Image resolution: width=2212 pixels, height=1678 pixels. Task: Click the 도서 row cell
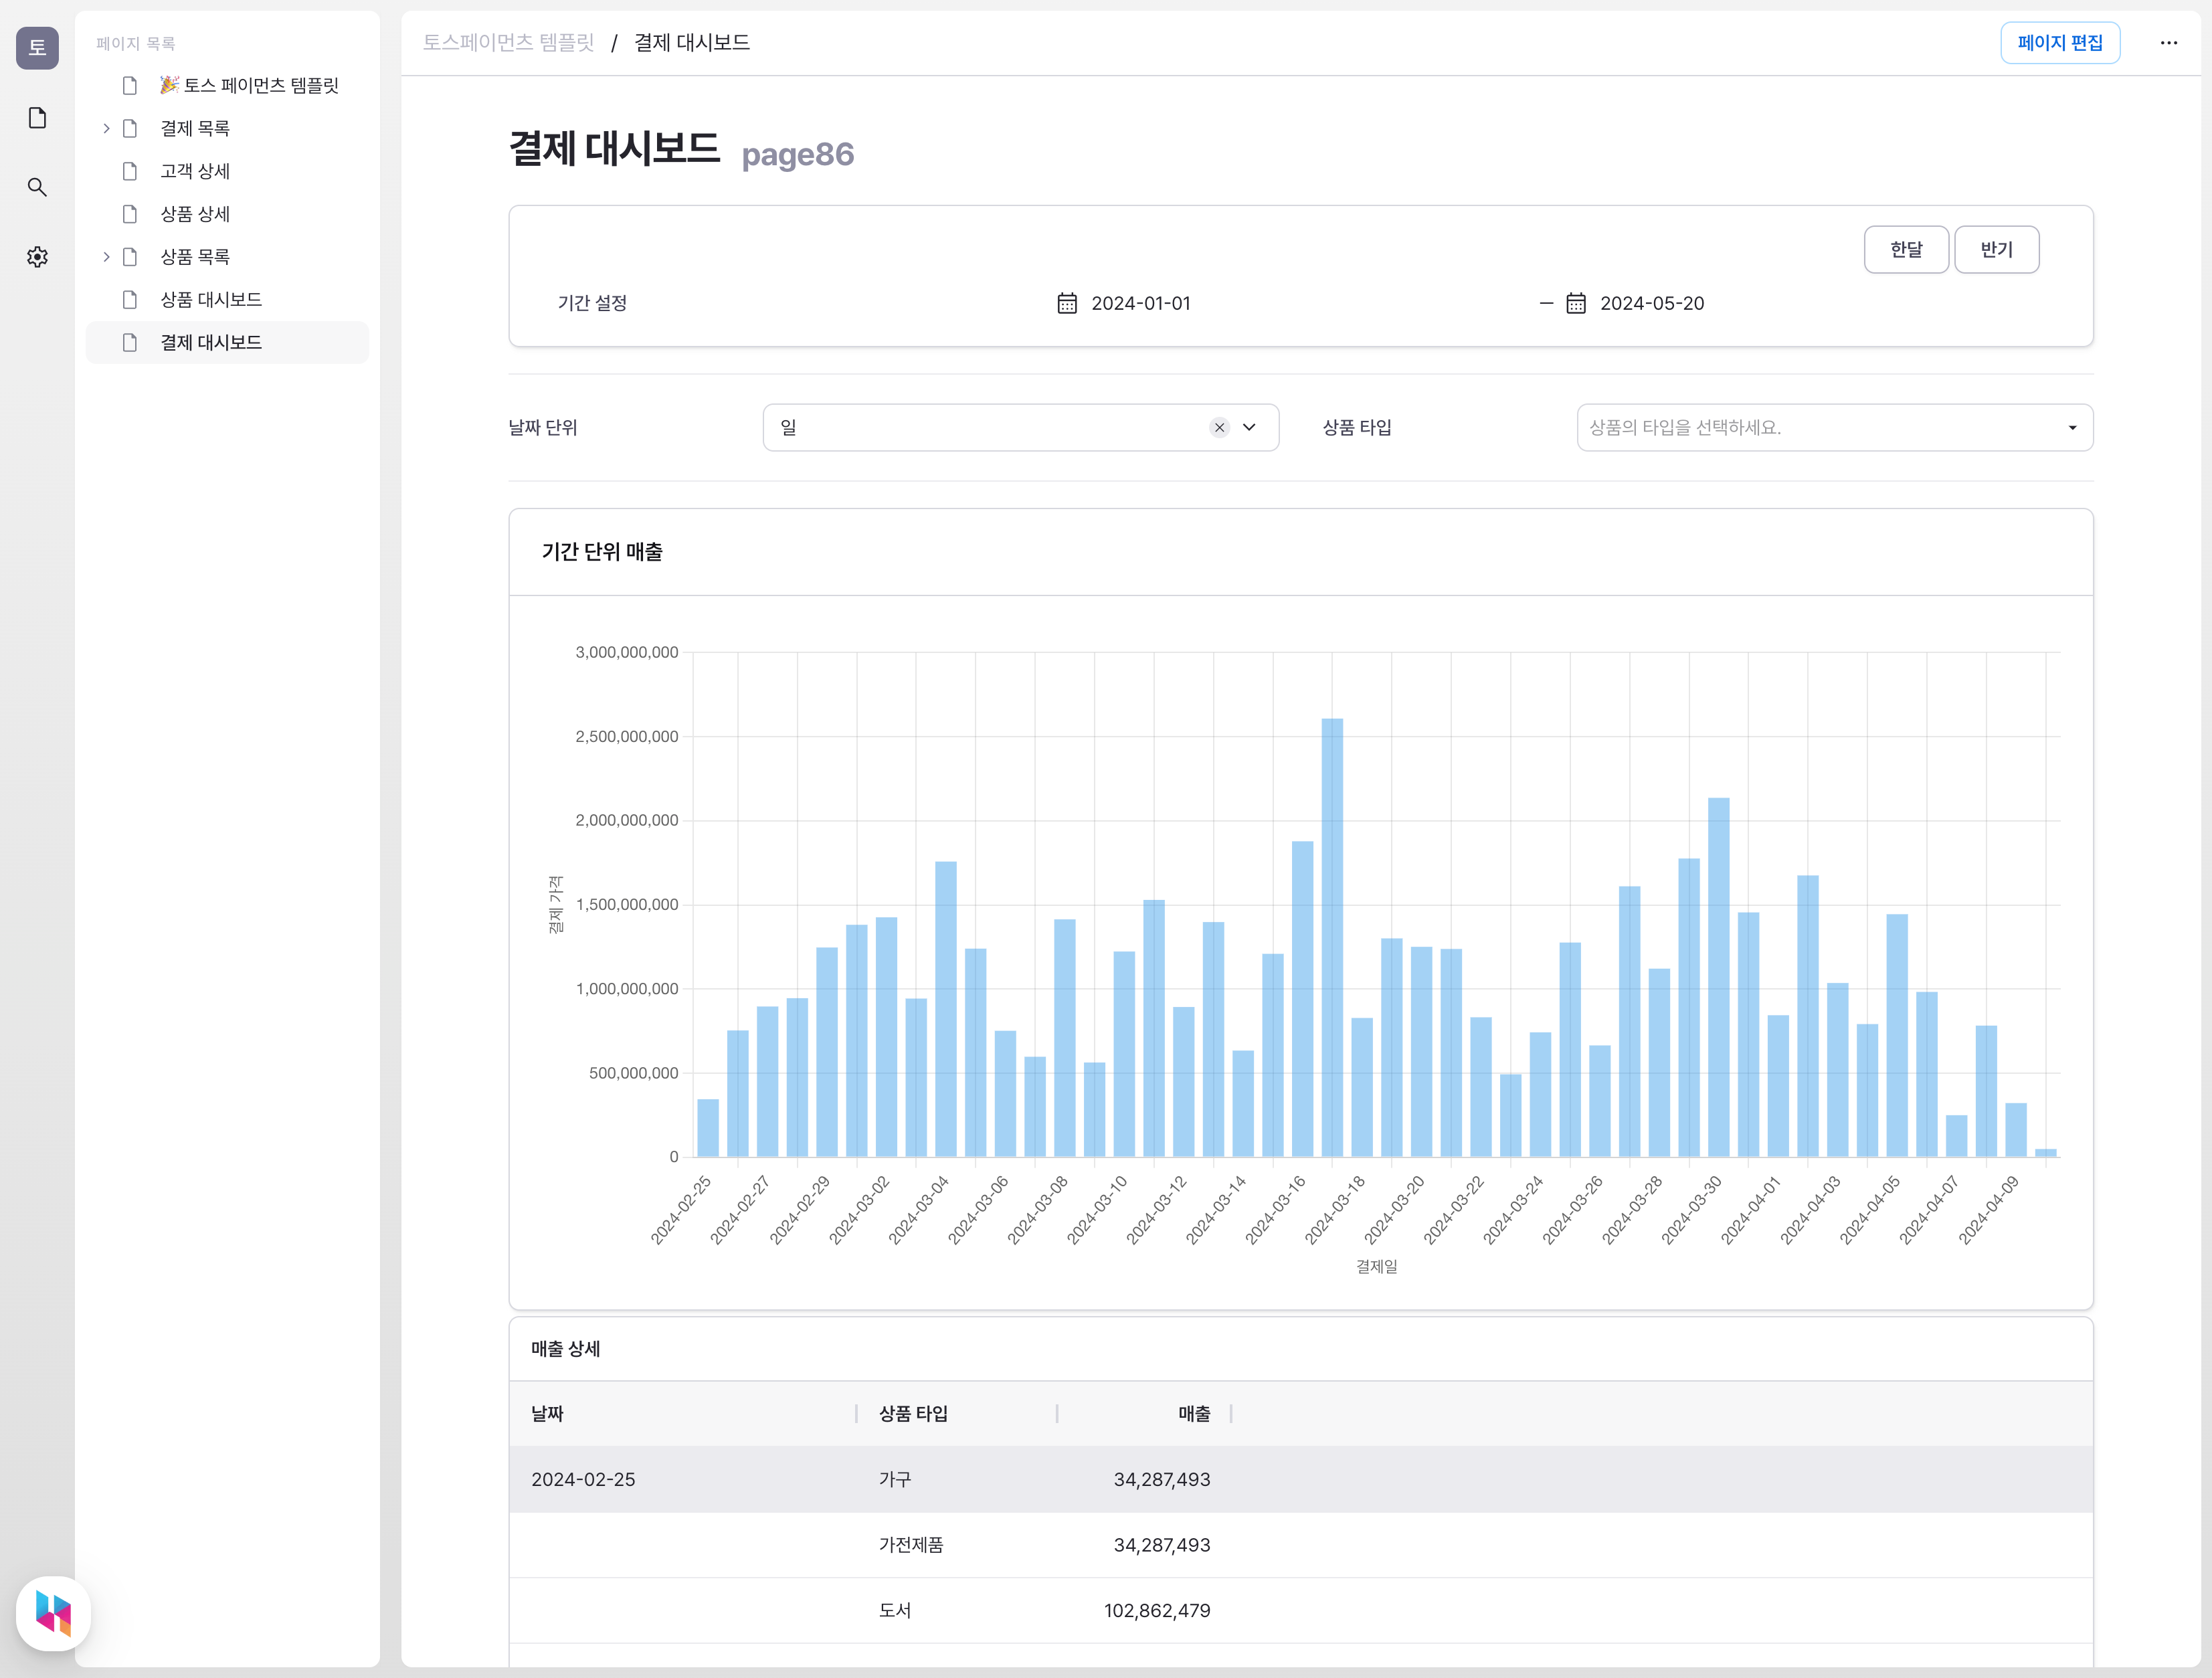(x=895, y=1610)
